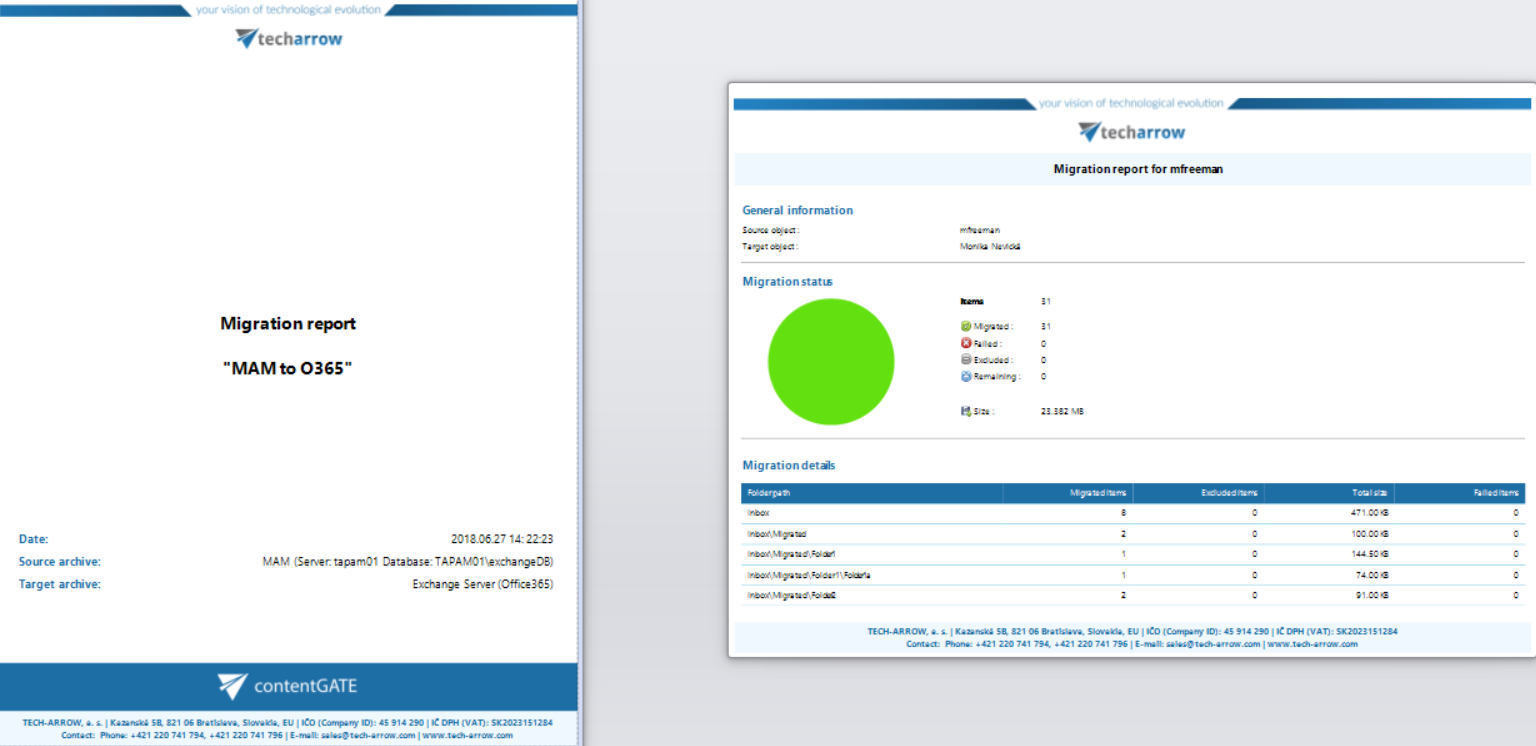
Task: Click the green migration status pie chart
Action: (831, 362)
